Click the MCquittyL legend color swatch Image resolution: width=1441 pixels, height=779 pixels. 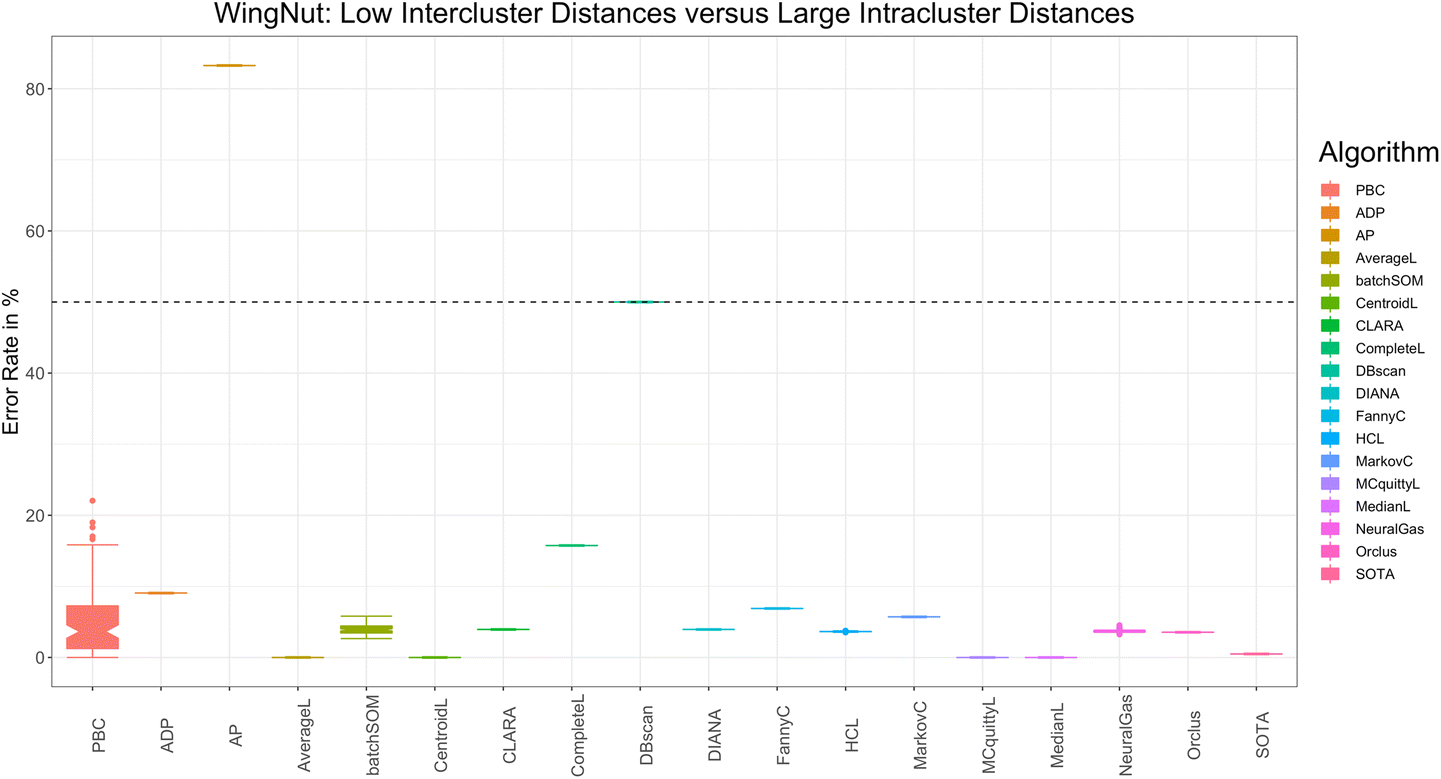(x=1331, y=484)
